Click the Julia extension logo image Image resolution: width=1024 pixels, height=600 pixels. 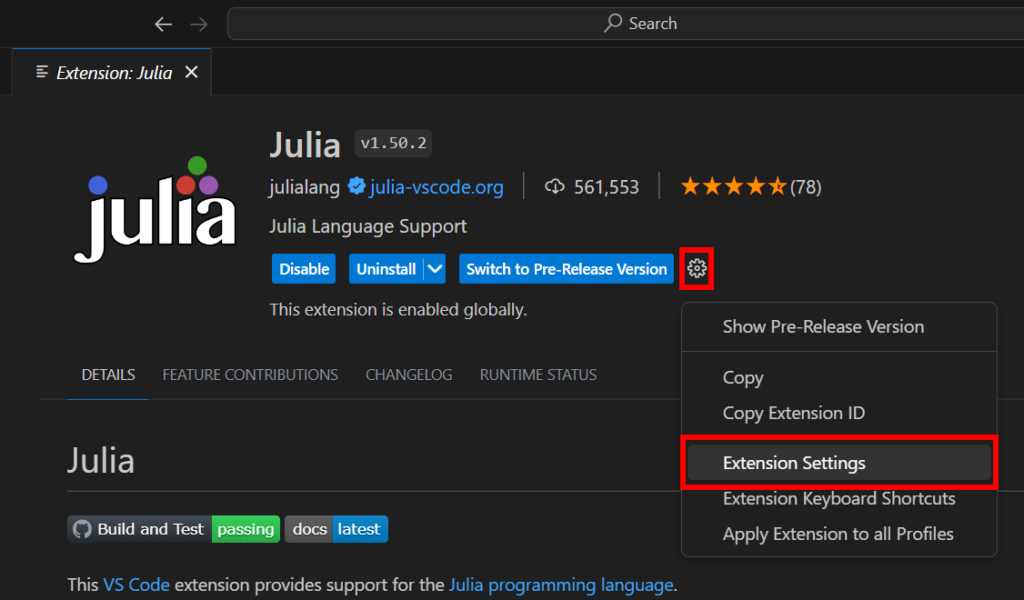pyautogui.click(x=155, y=210)
